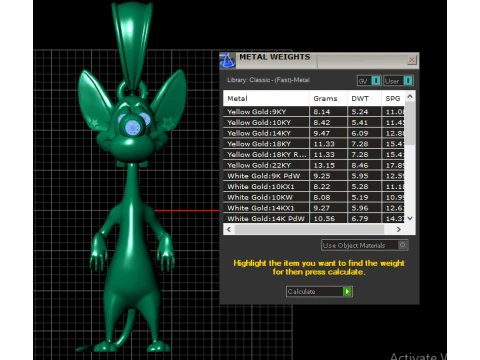
Task: Sort by the DWT column header
Action: [364, 98]
